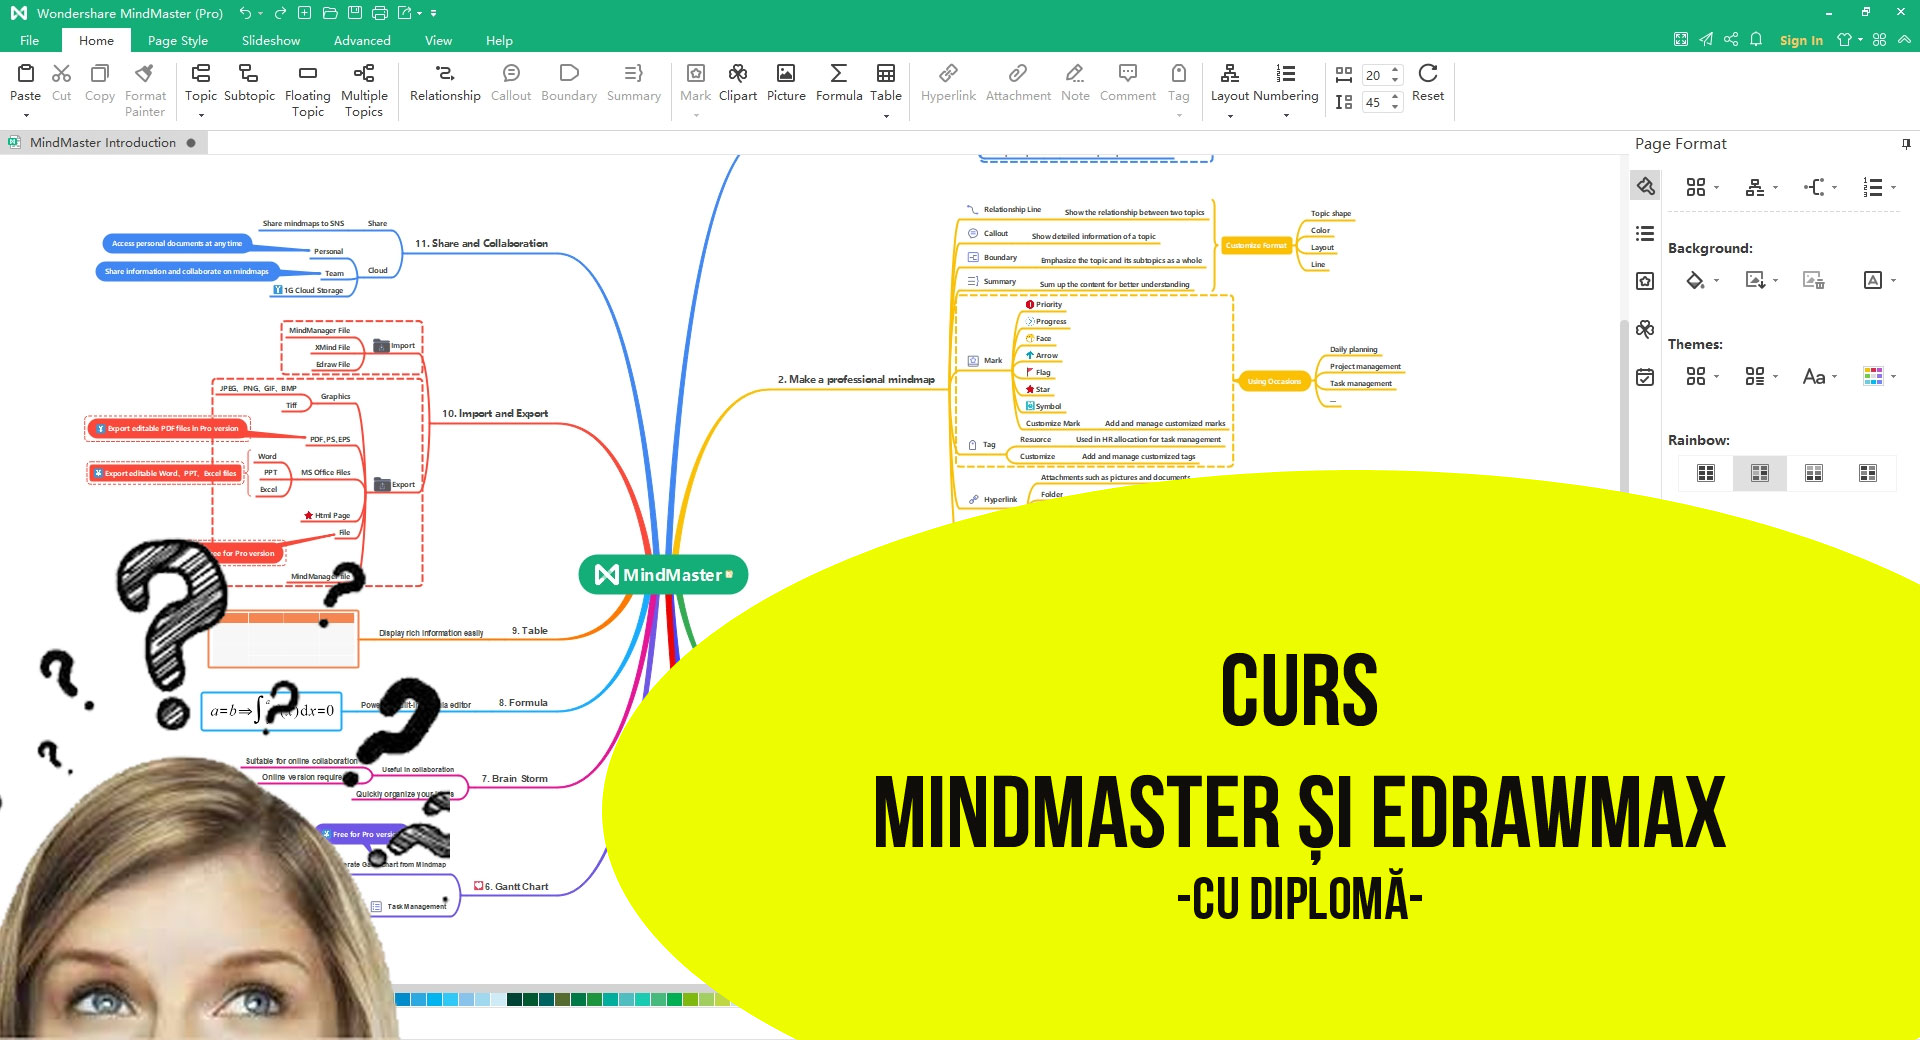Image resolution: width=1920 pixels, height=1040 pixels.
Task: Open the Numbering dropdown menu
Action: [x=1286, y=116]
